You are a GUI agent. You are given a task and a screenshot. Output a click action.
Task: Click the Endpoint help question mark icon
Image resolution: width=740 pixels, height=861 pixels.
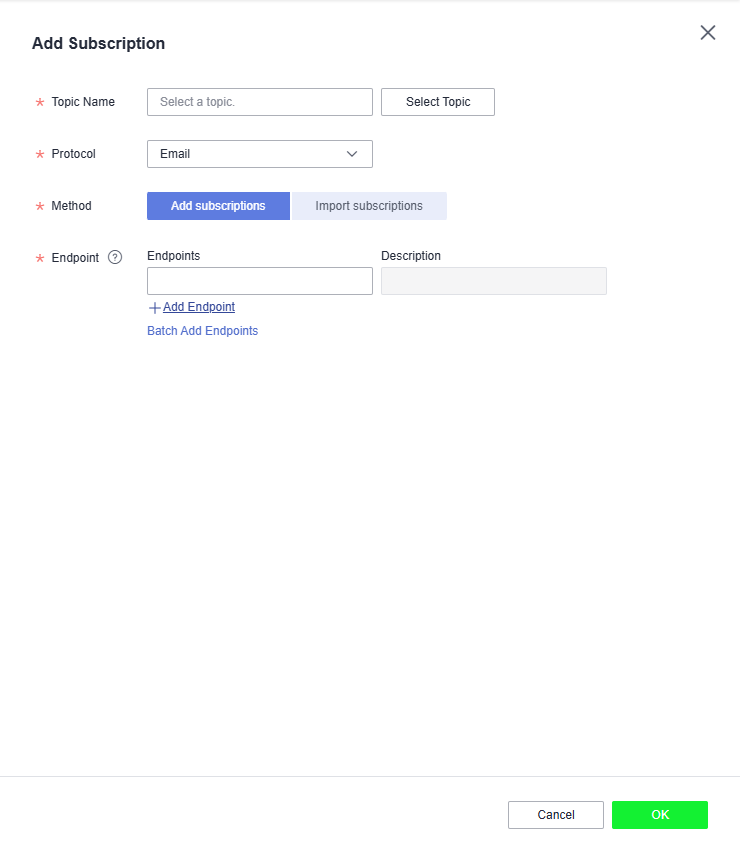pyautogui.click(x=115, y=257)
